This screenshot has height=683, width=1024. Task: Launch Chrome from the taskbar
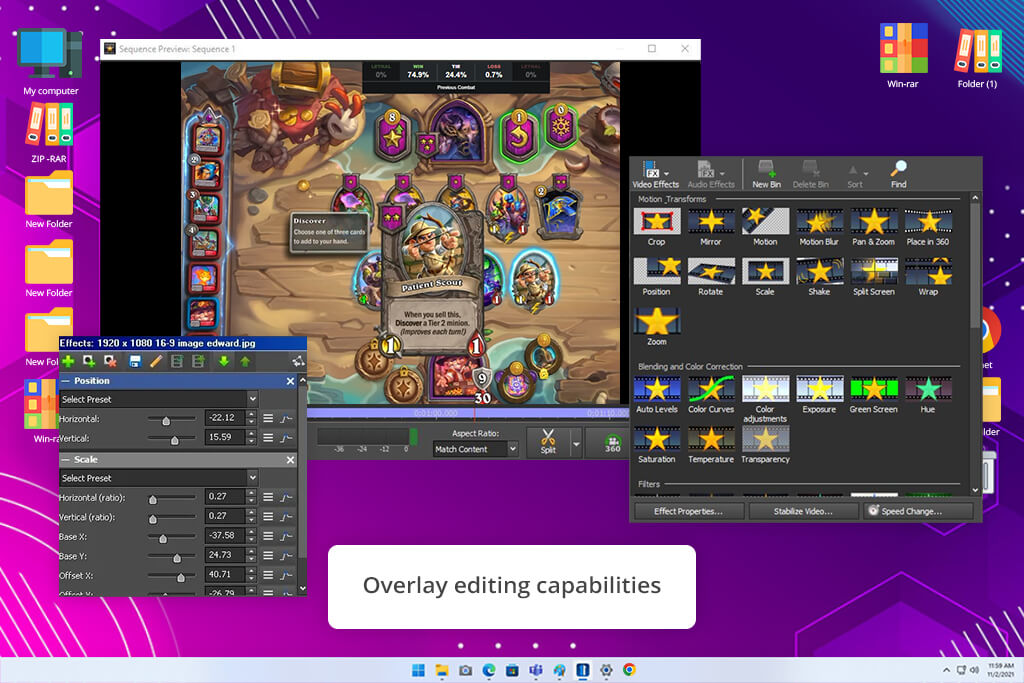[x=629, y=670]
